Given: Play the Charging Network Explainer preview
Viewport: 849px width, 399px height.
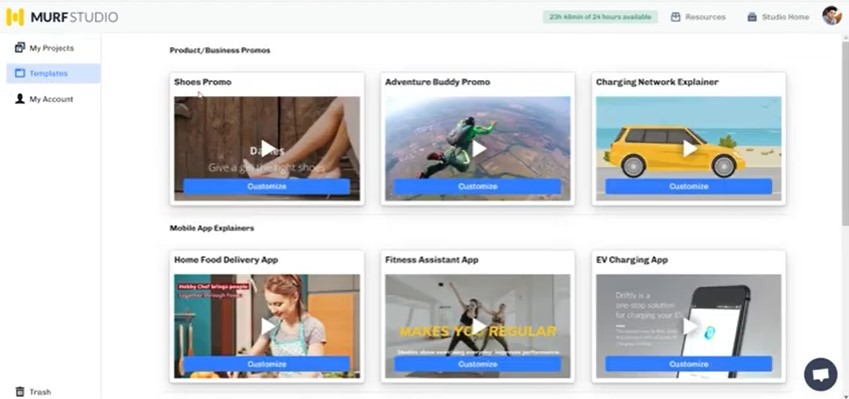Looking at the screenshot, I should [x=690, y=148].
